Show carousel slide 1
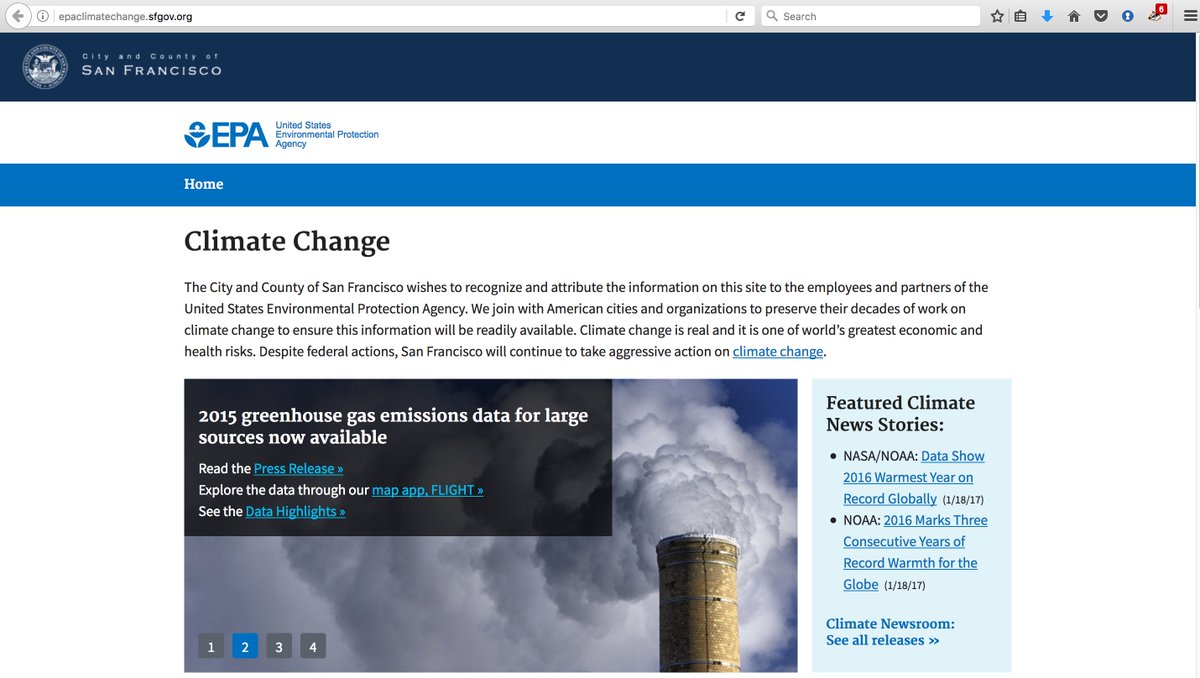This screenshot has width=1200, height=678. point(211,646)
